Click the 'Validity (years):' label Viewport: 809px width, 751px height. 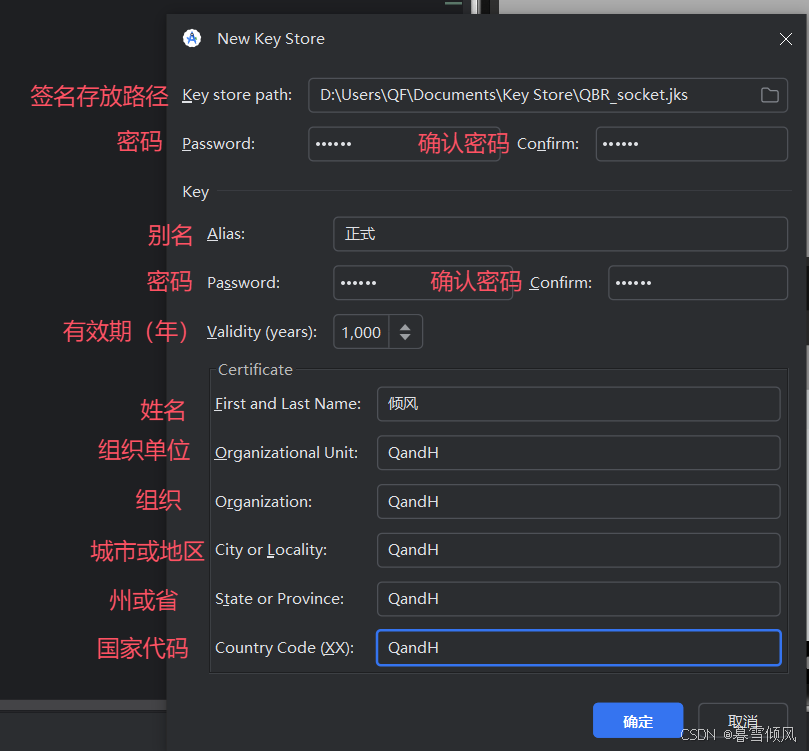(x=262, y=332)
